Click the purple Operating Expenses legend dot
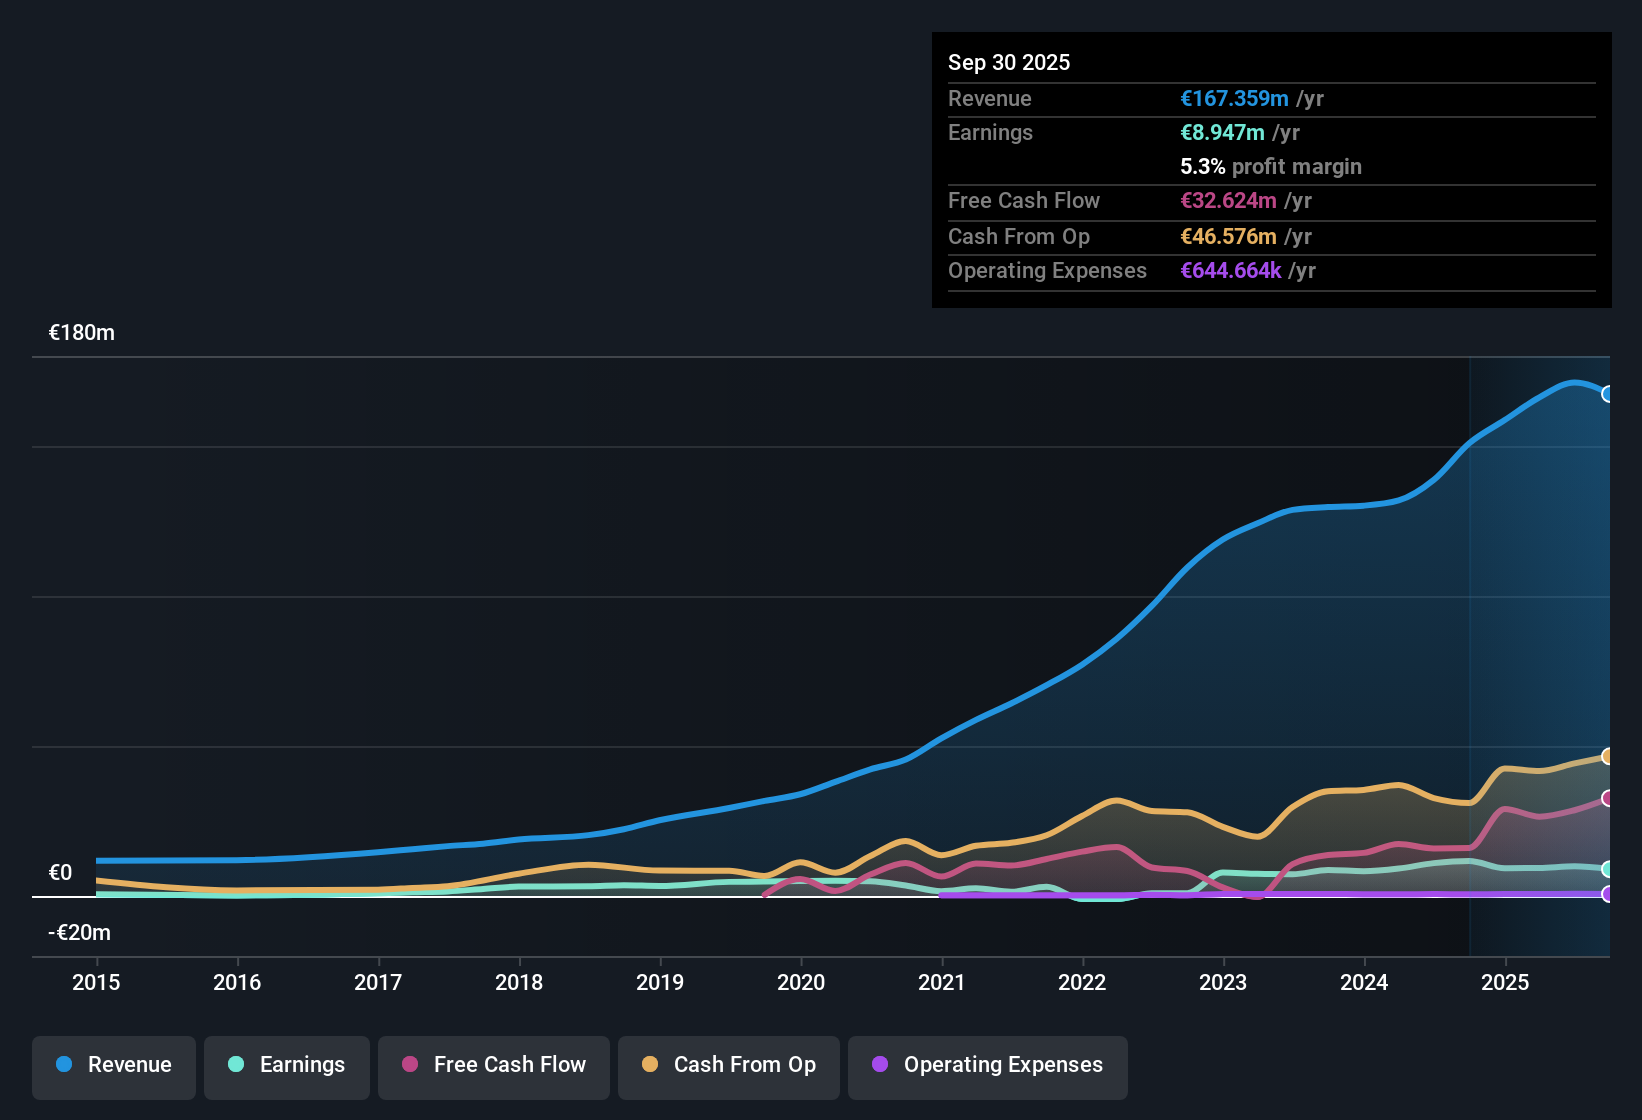 880,1065
